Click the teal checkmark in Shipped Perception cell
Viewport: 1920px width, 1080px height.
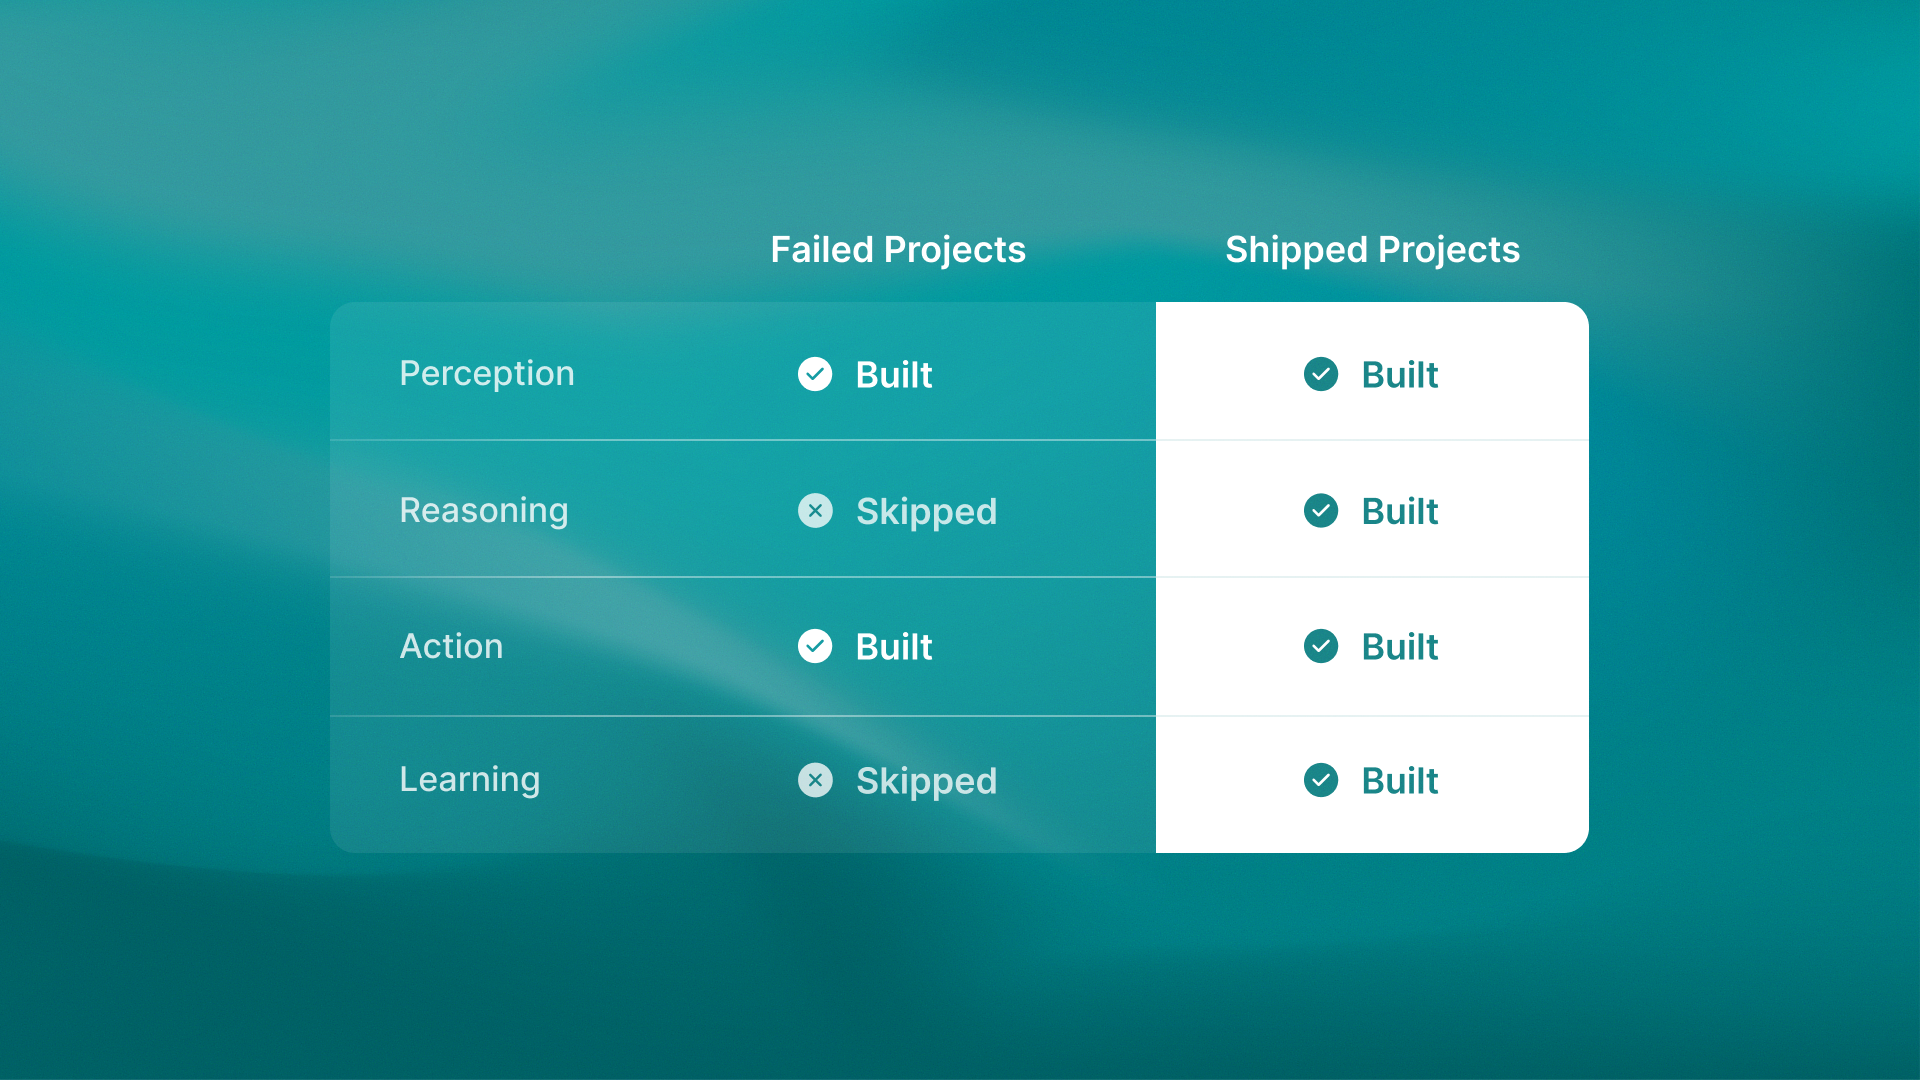pos(1321,374)
